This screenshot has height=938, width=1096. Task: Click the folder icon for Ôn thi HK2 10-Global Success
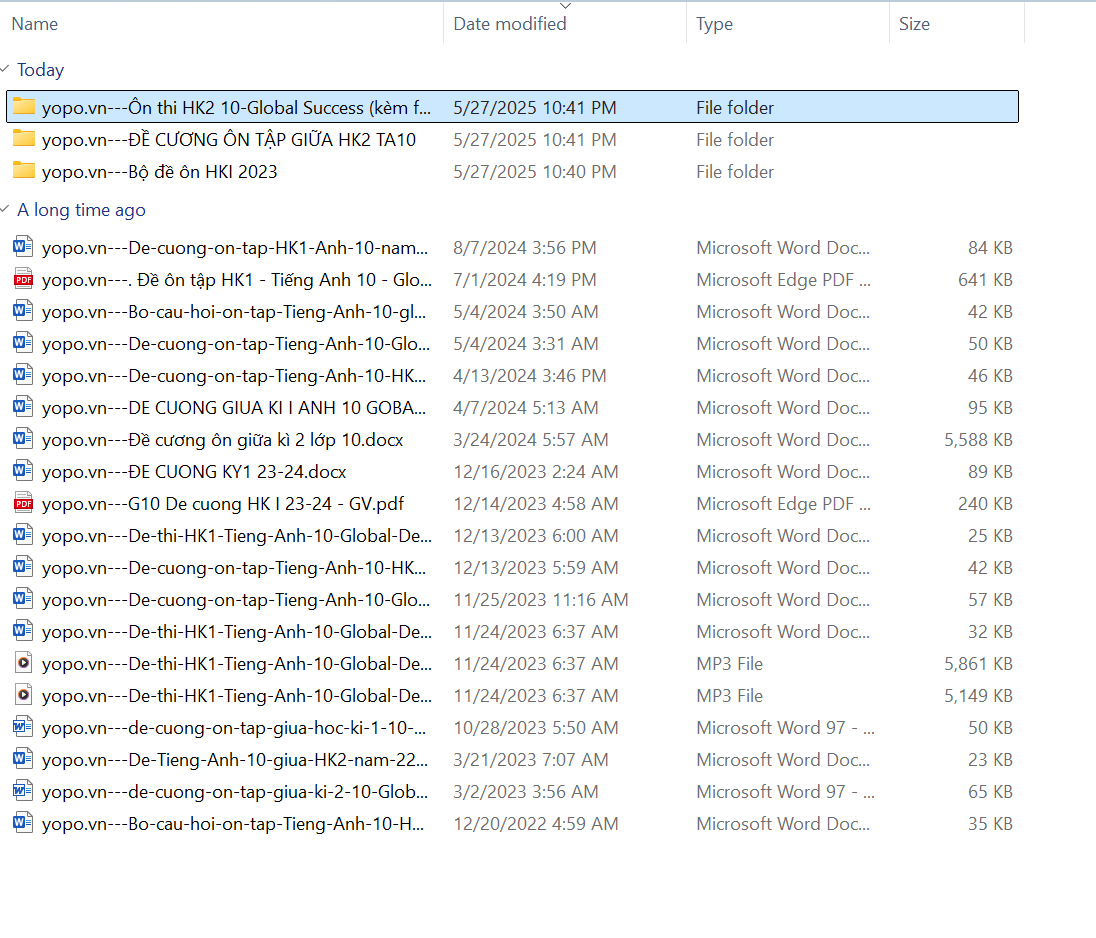tap(24, 107)
